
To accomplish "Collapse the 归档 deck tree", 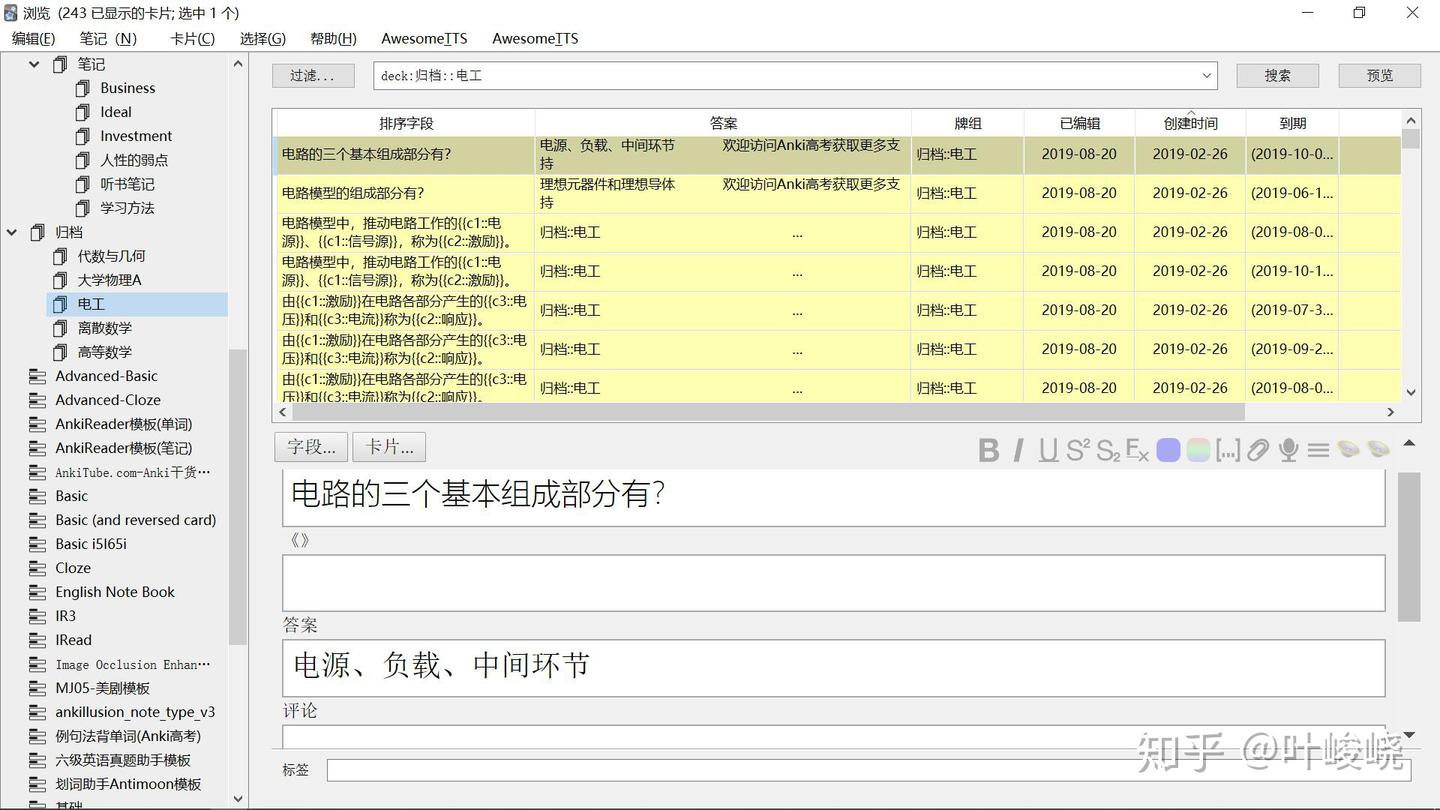I will tap(12, 232).
